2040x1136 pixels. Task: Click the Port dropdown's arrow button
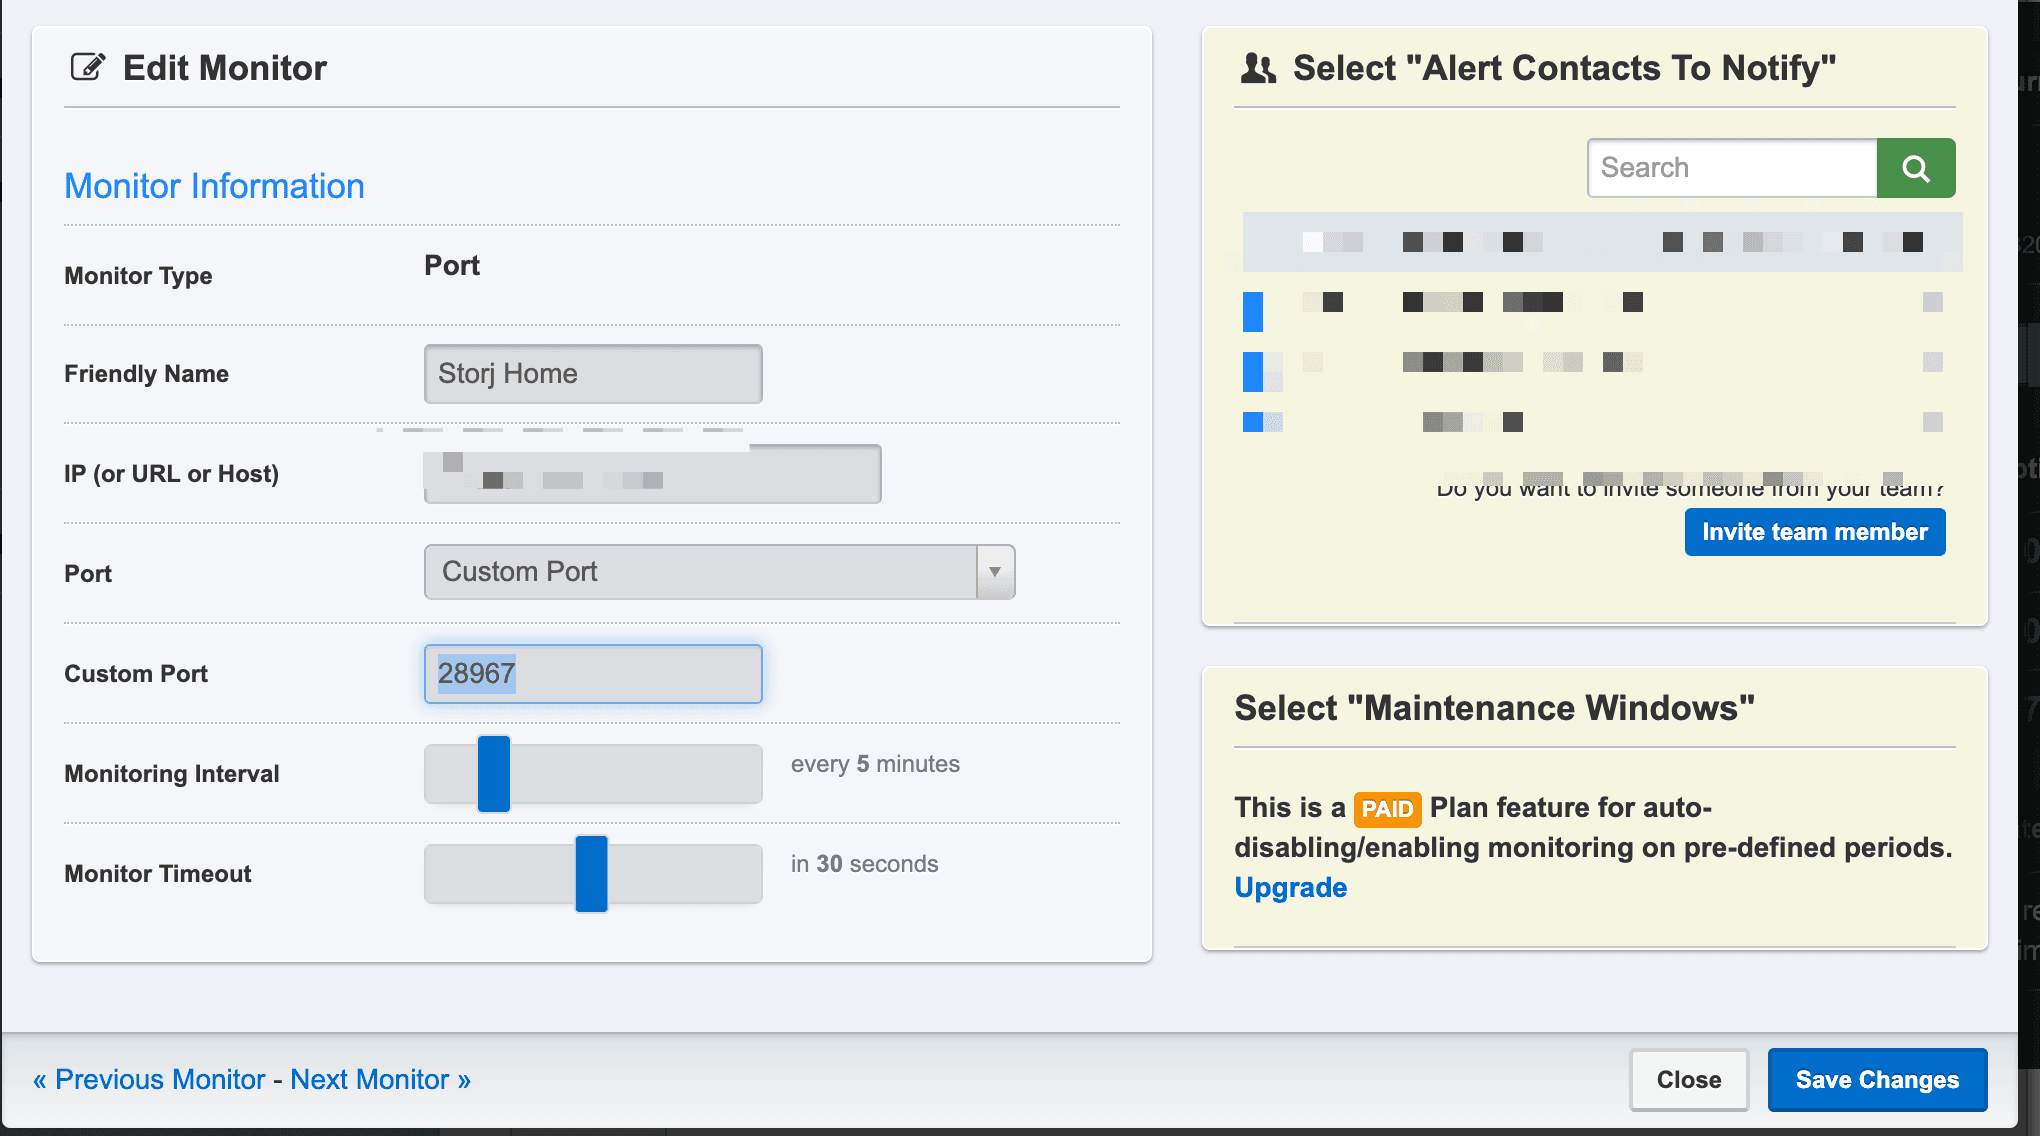point(995,572)
